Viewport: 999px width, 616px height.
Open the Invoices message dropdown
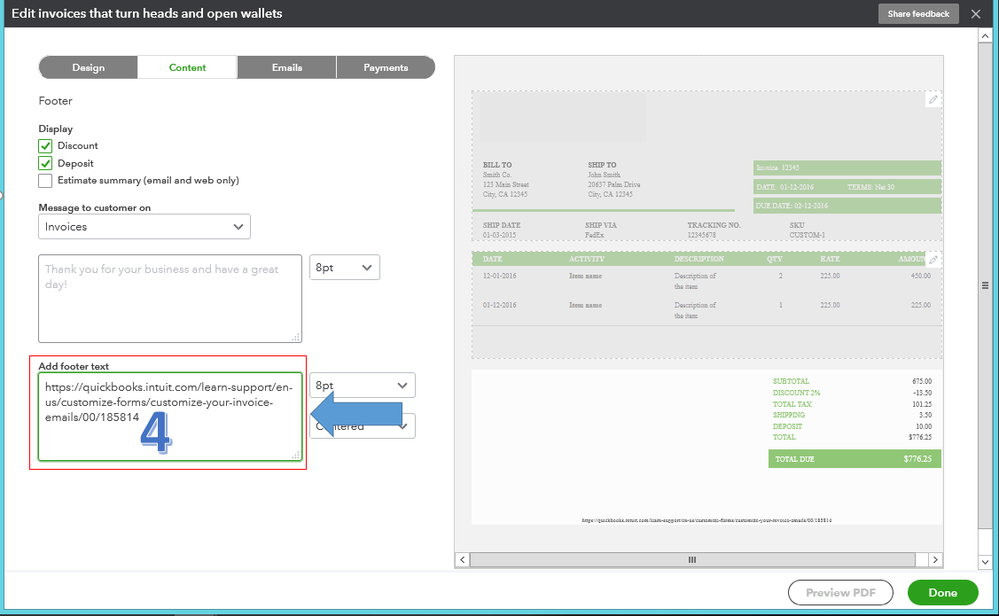pos(144,227)
